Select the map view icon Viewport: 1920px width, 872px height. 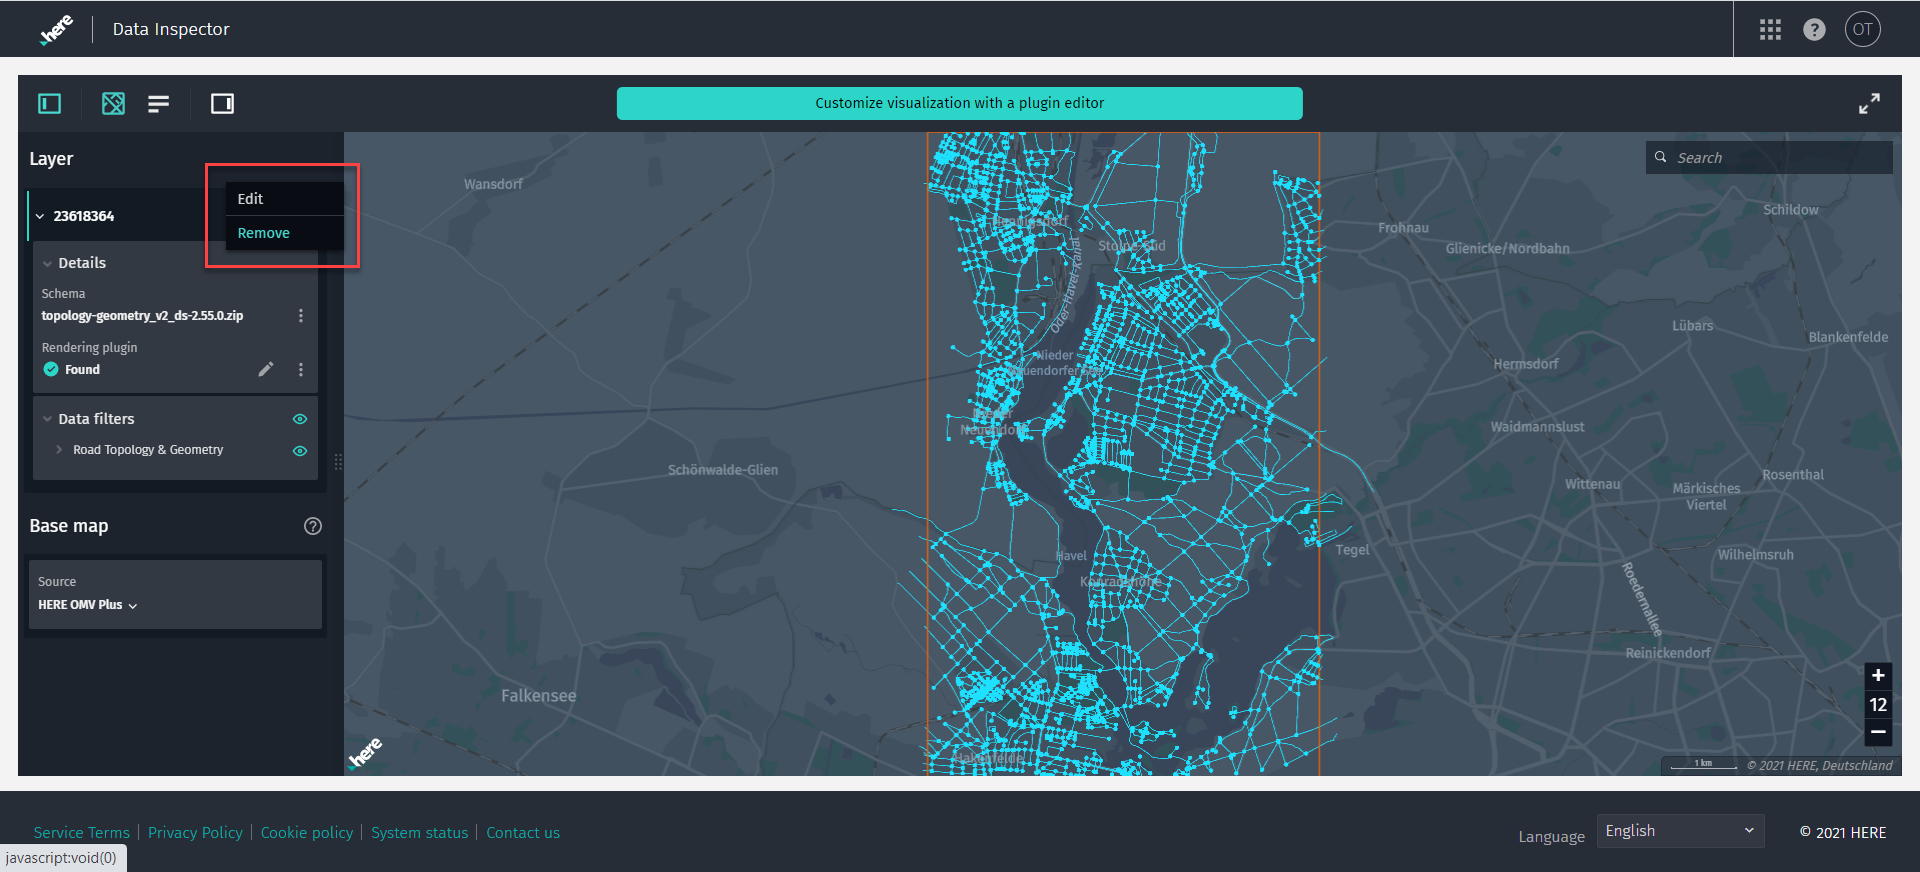click(x=113, y=104)
